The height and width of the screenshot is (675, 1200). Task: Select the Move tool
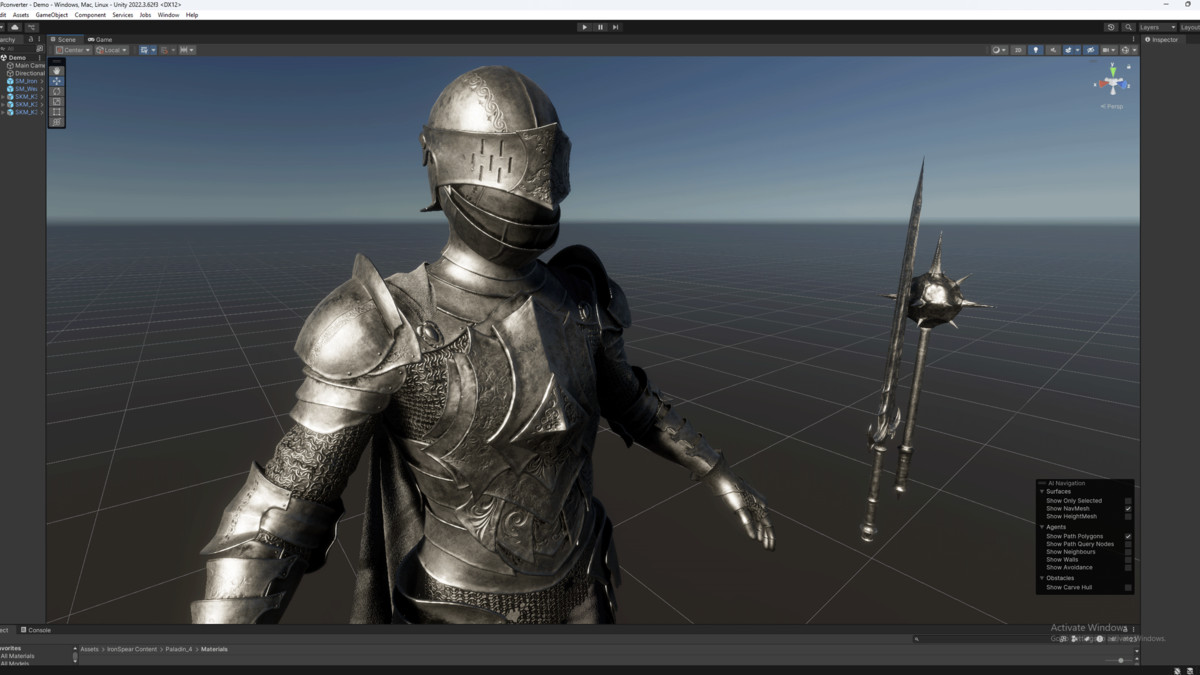[x=57, y=81]
